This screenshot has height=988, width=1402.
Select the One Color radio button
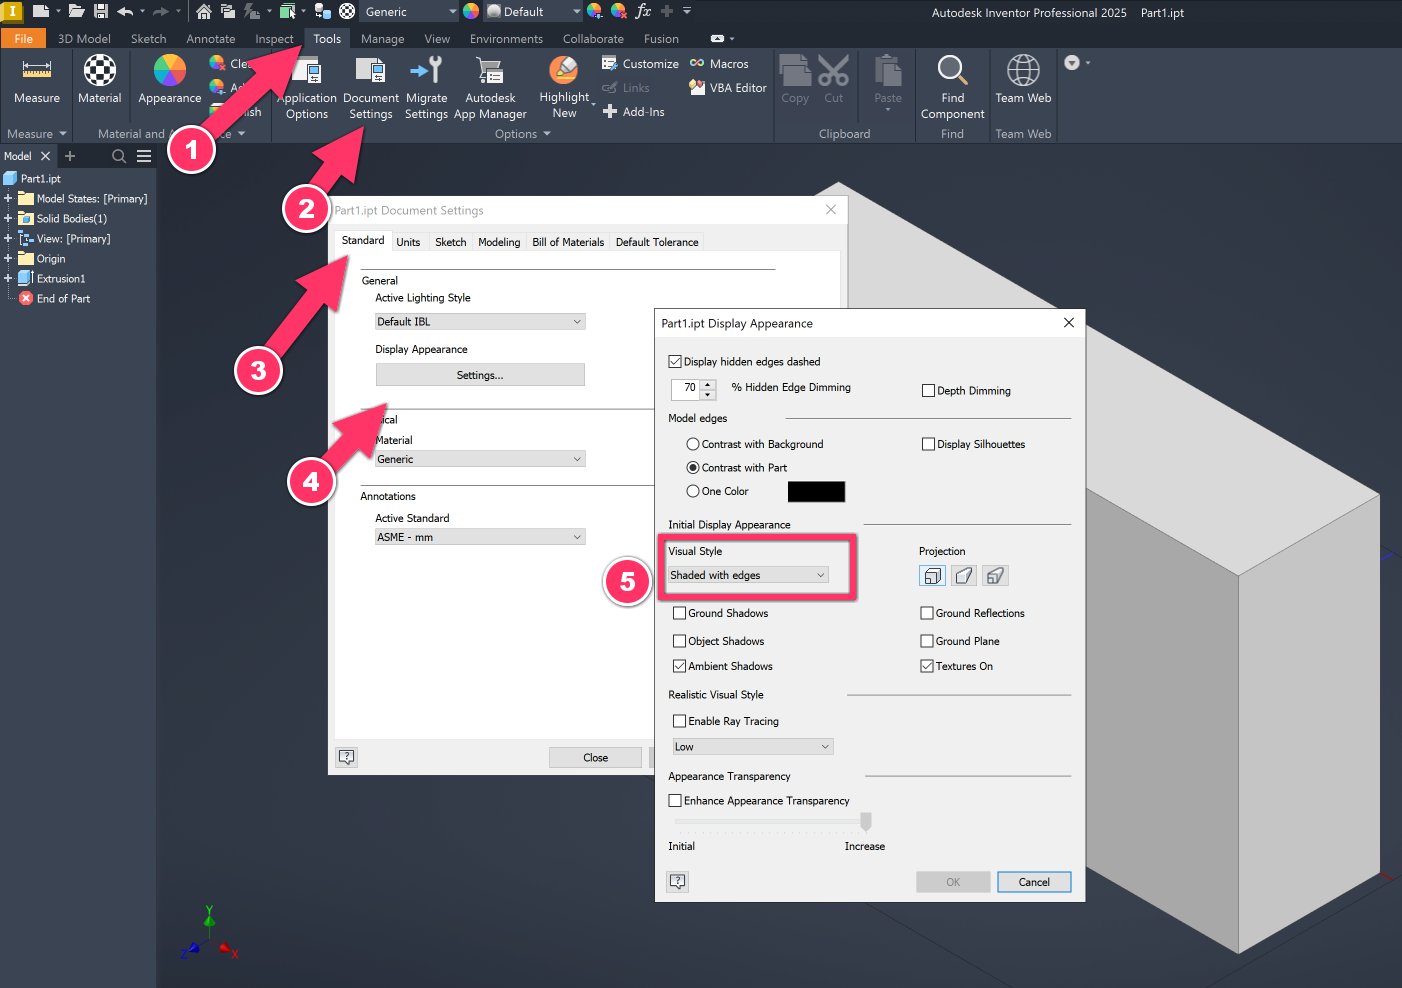click(x=693, y=491)
